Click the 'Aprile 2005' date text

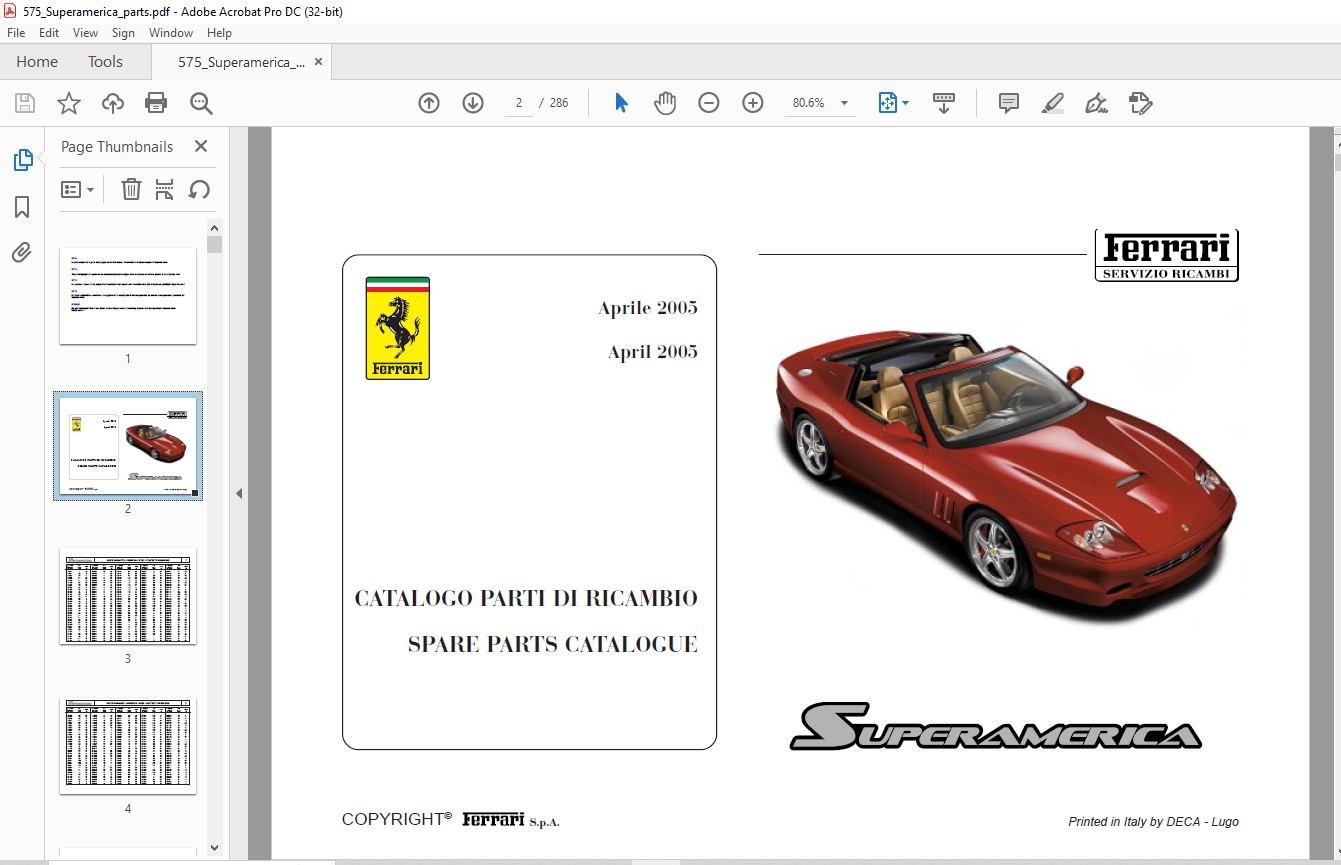[x=648, y=308]
